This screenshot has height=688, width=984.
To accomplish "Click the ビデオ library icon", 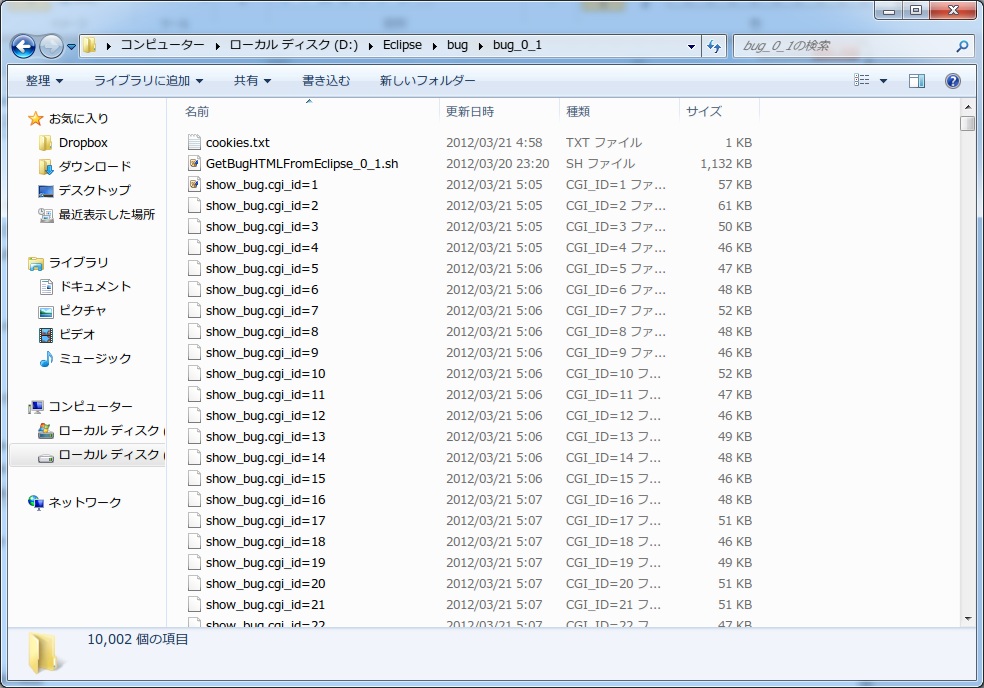I will point(46,335).
